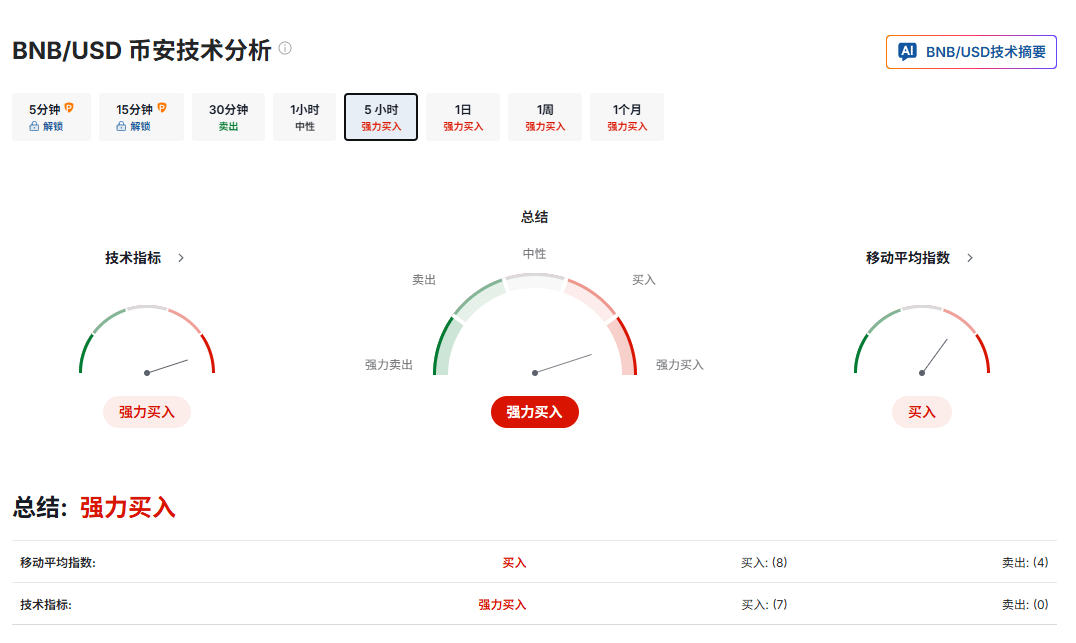The image size is (1076, 643).
Task: Click the 技术指标: row label
Action: 45,605
